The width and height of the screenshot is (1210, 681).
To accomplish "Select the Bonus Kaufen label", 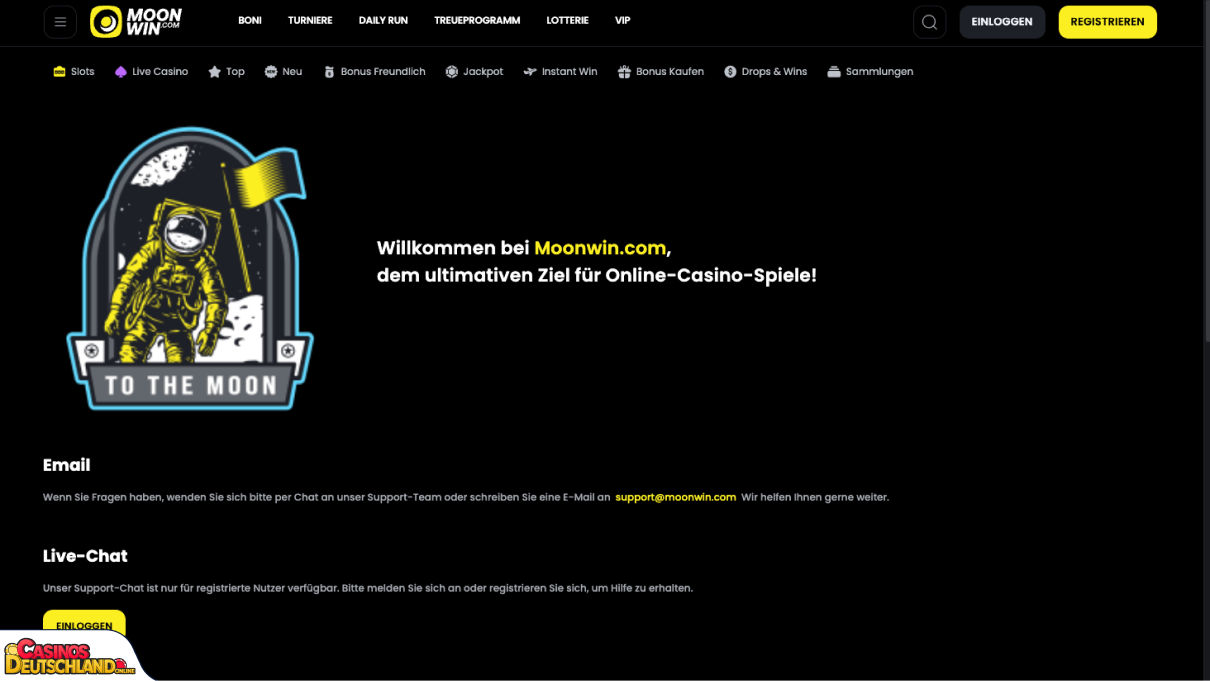I will [x=670, y=72].
